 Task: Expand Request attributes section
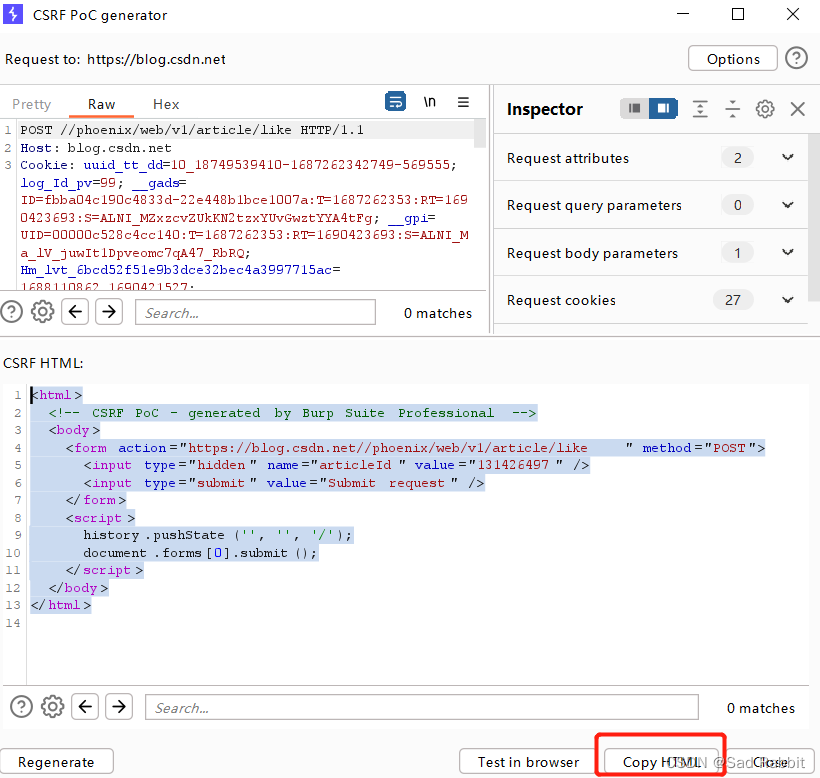point(788,157)
